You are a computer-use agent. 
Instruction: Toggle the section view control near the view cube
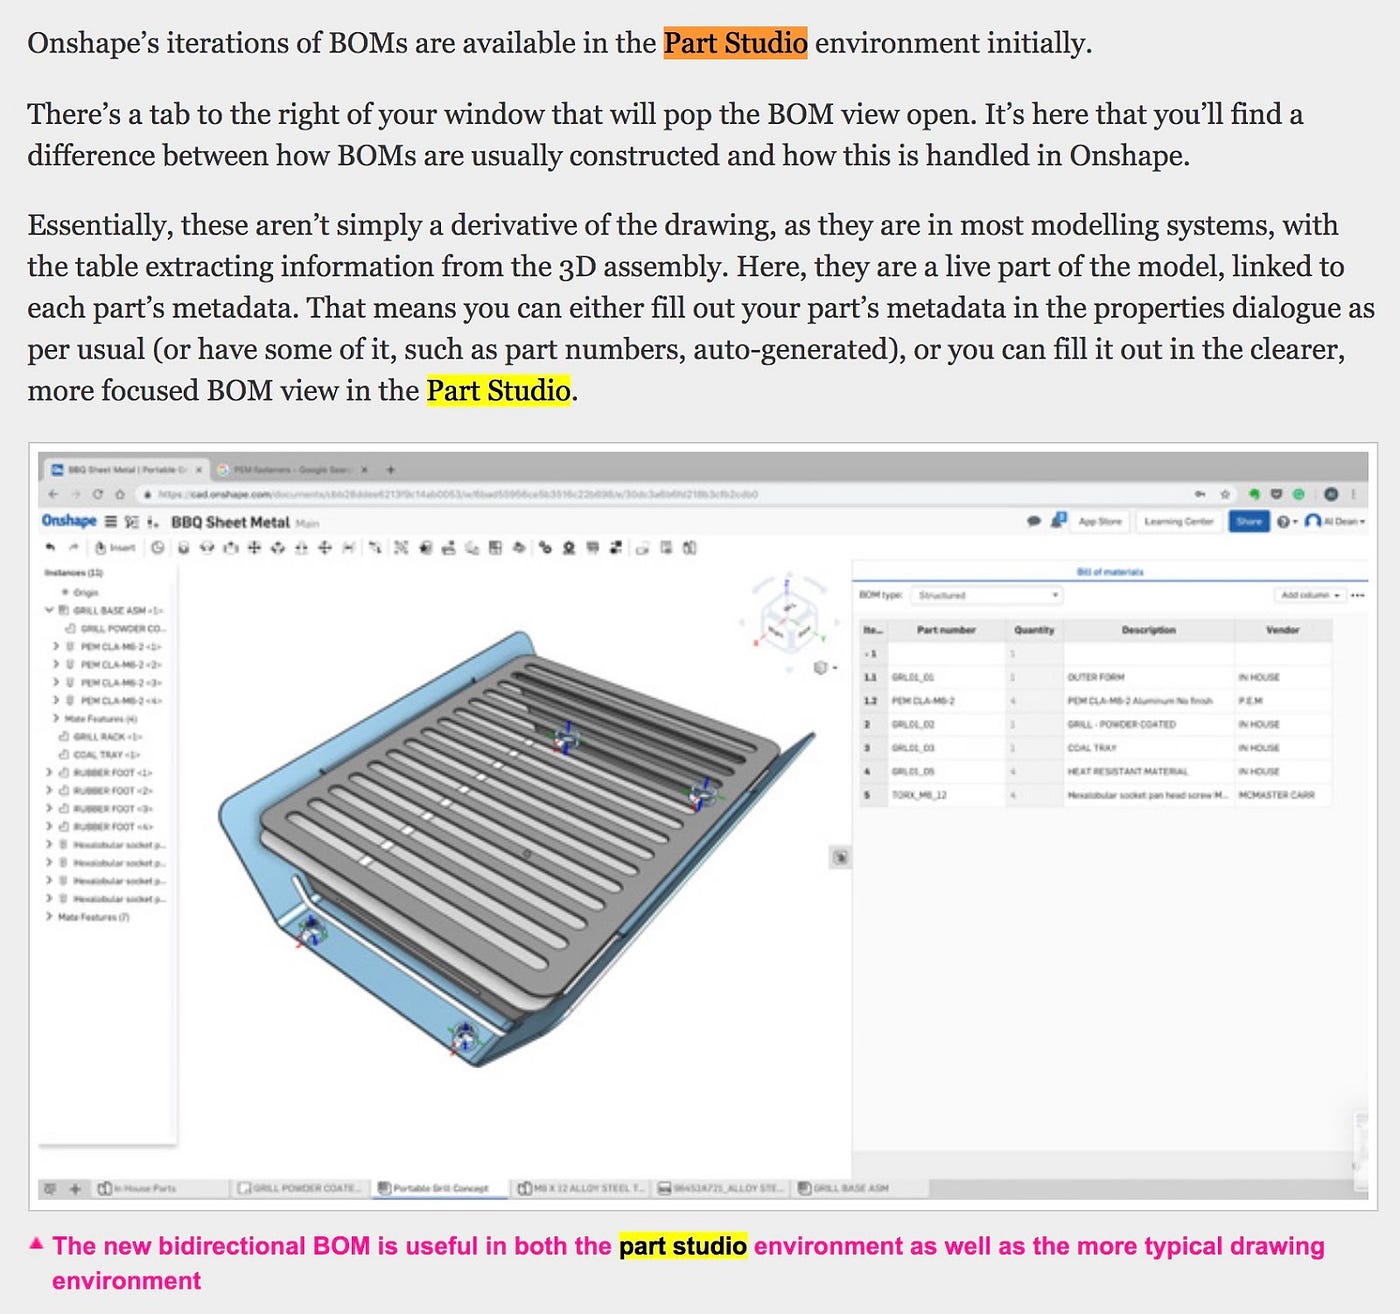tap(822, 666)
